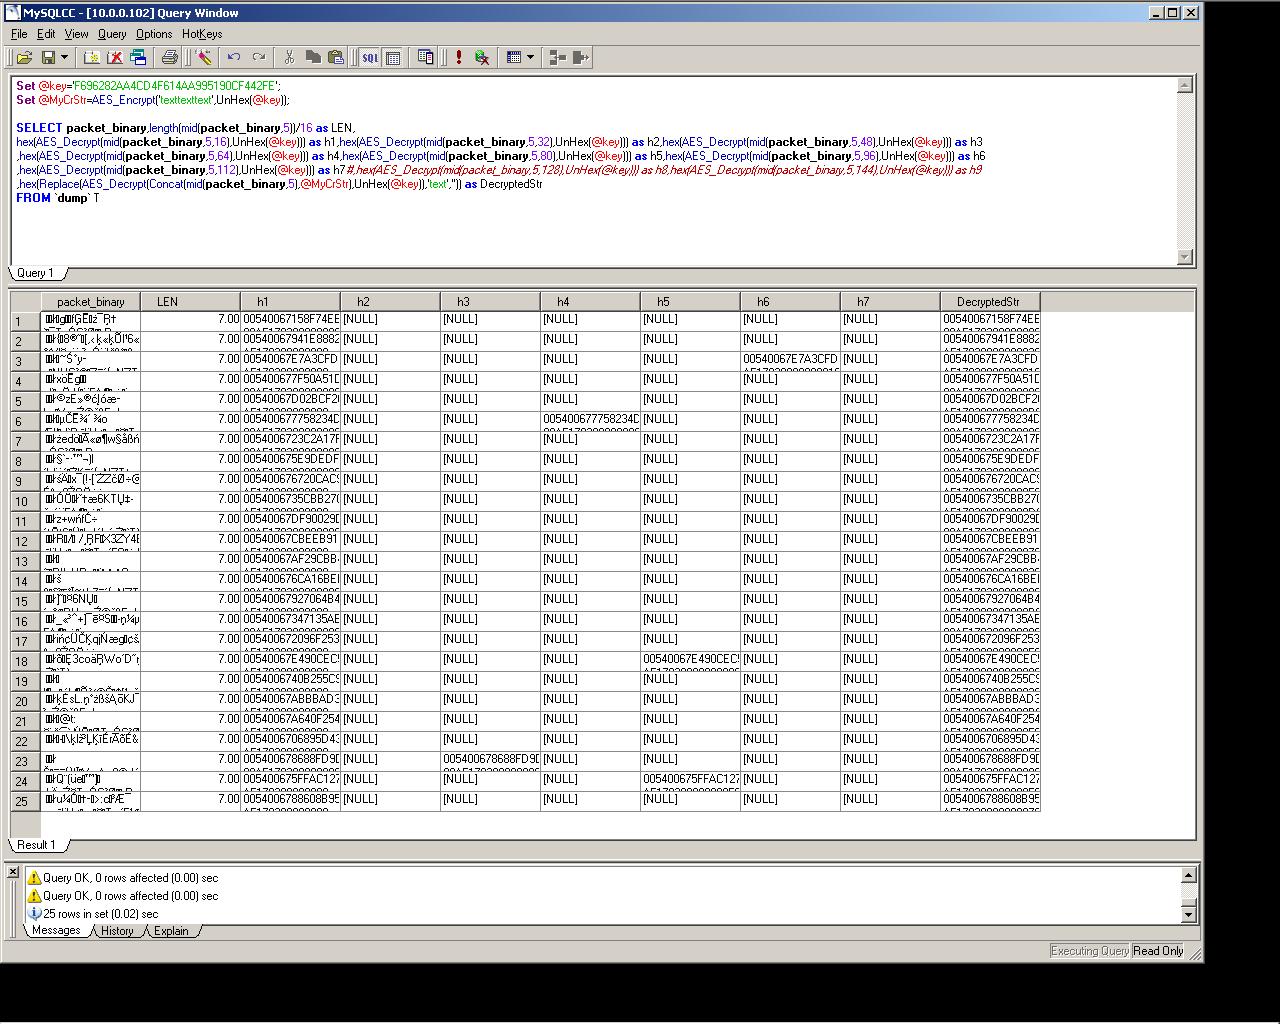Click the Paste clipboard icon
The height and width of the screenshot is (1024, 1280).
point(336,58)
